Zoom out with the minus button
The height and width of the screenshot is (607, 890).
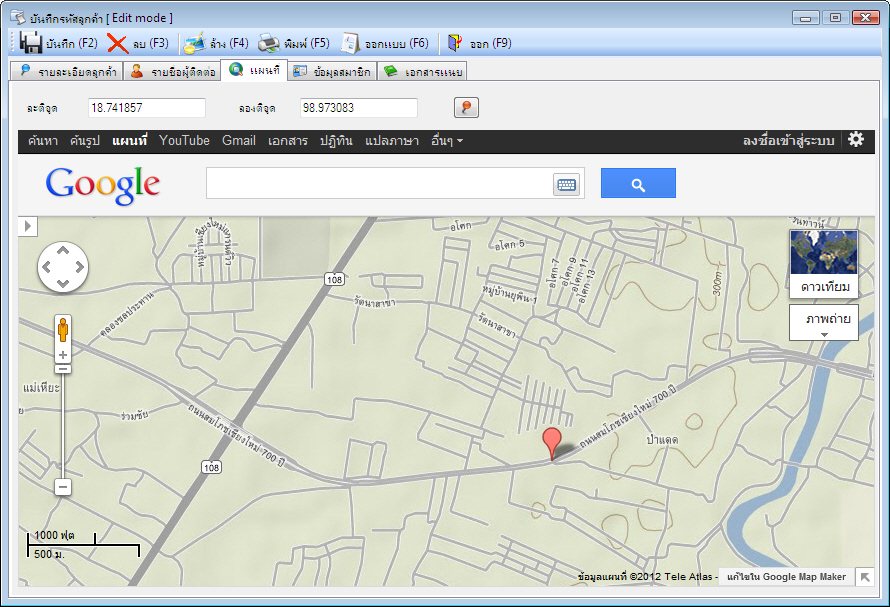(63, 487)
